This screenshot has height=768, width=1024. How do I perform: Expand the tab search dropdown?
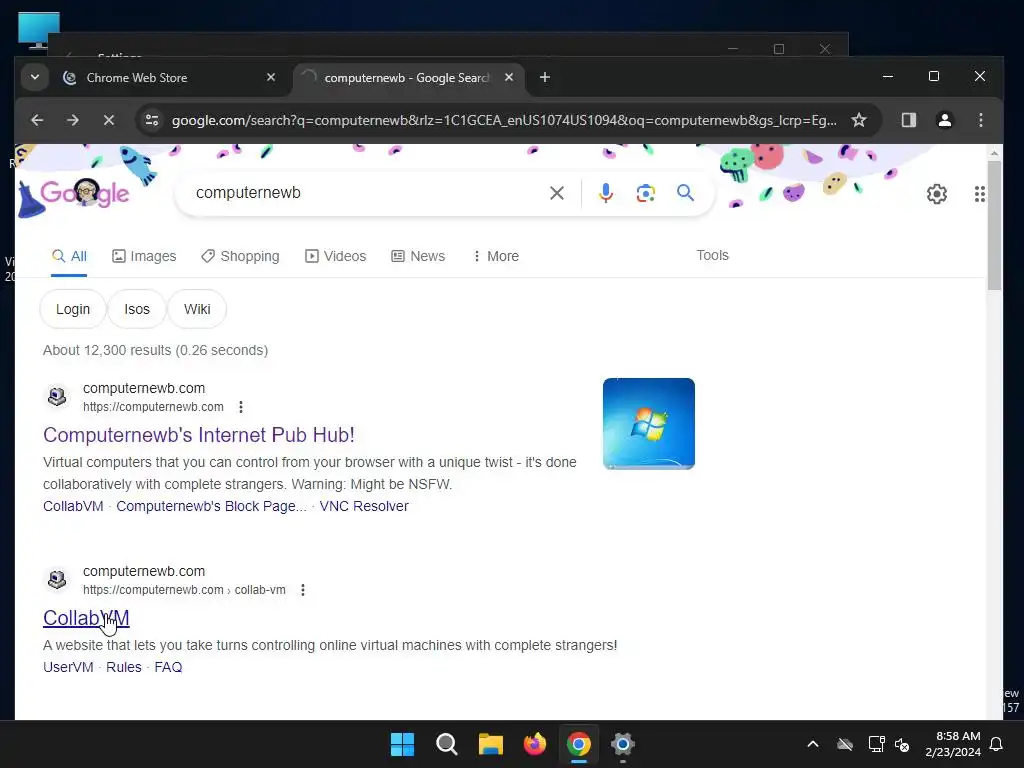pos(35,78)
